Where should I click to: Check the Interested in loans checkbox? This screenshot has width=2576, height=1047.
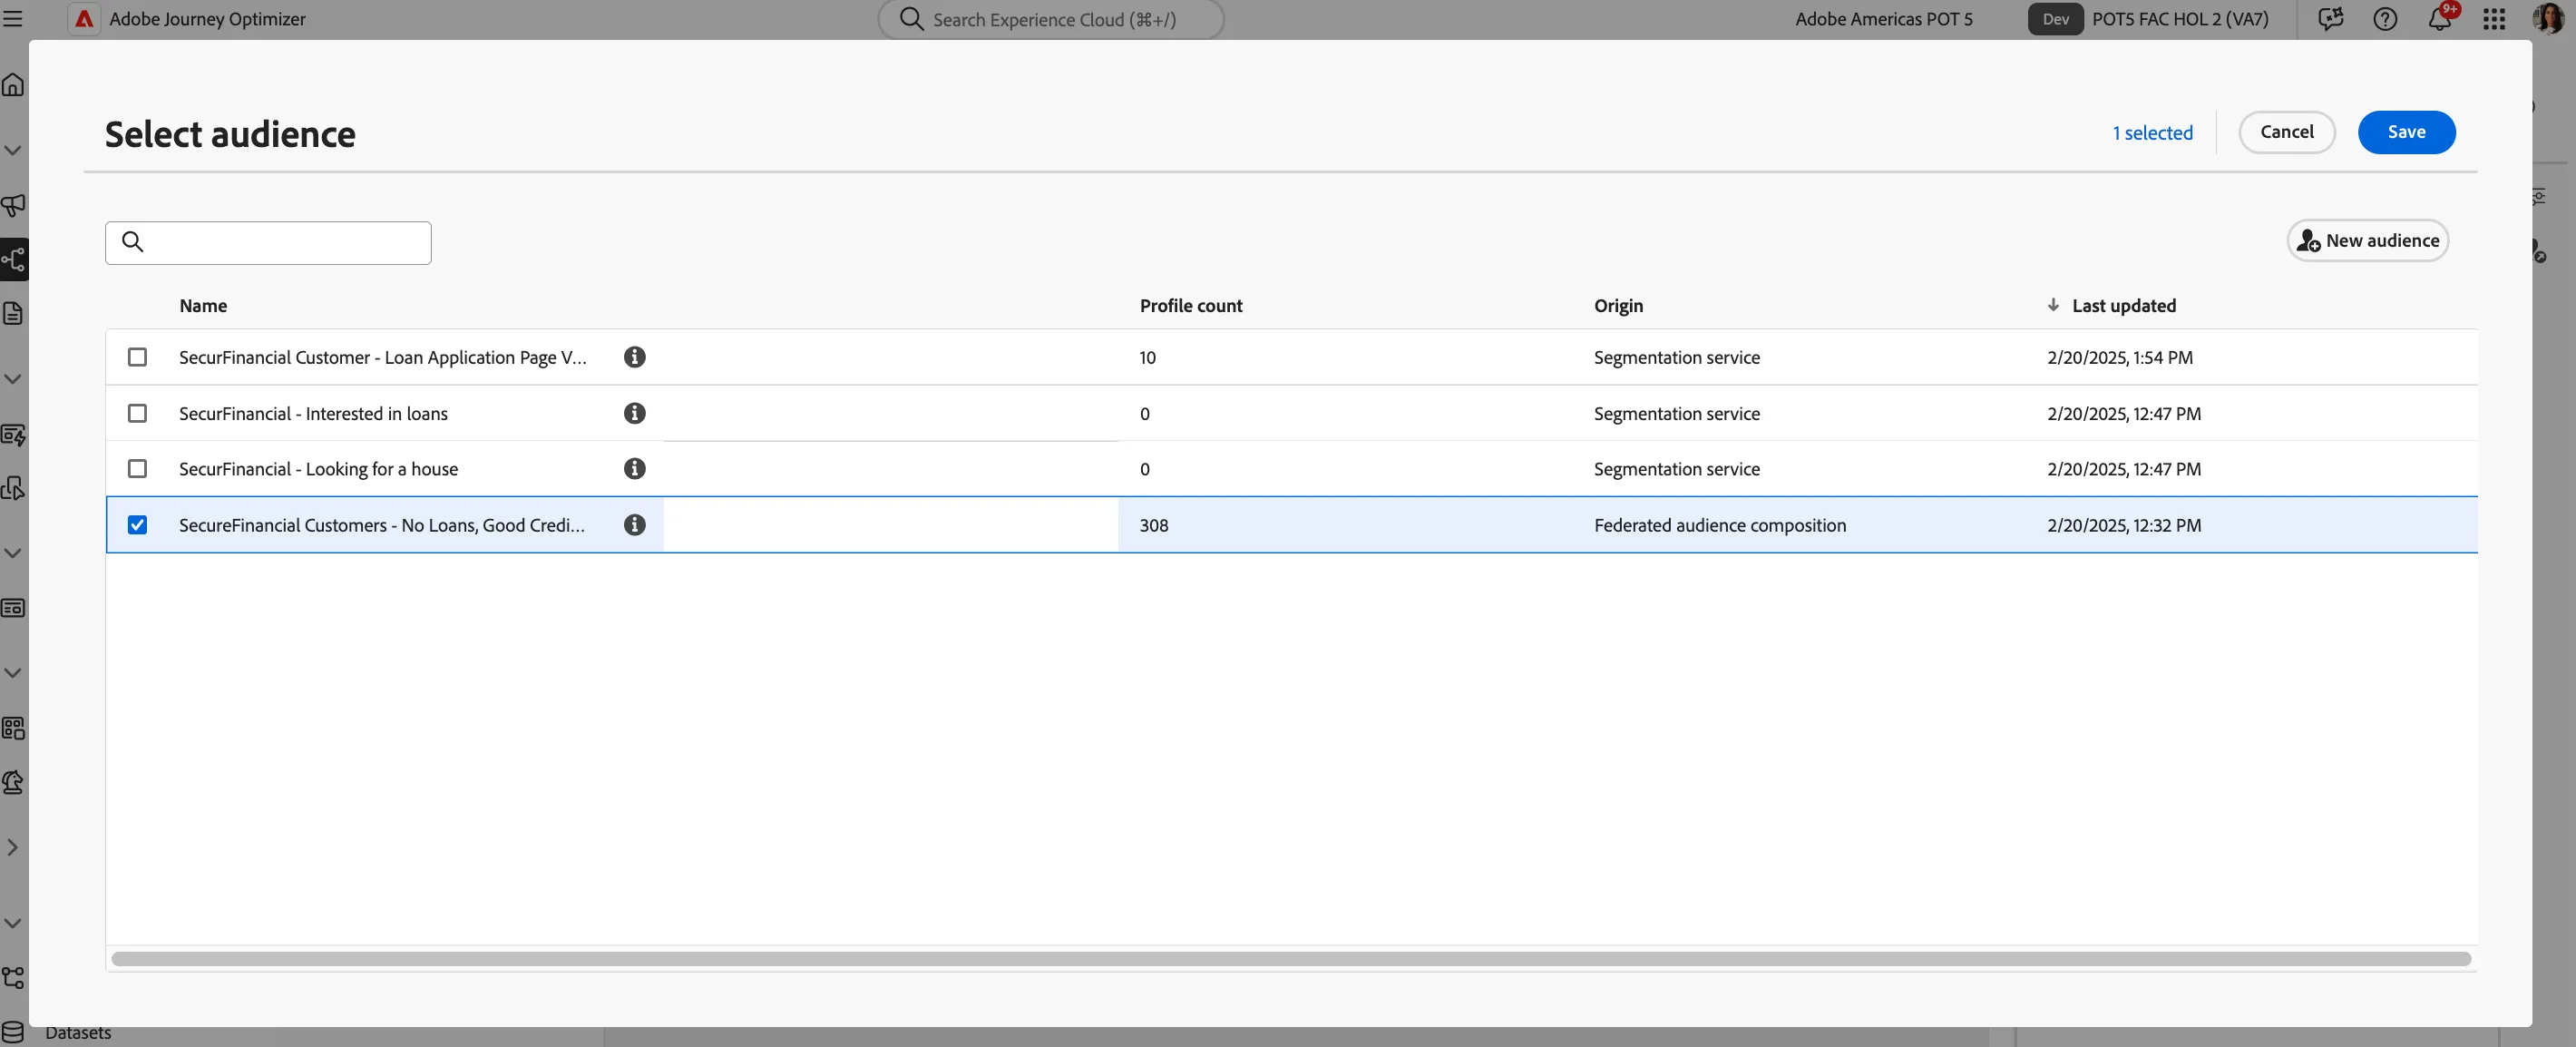(137, 413)
